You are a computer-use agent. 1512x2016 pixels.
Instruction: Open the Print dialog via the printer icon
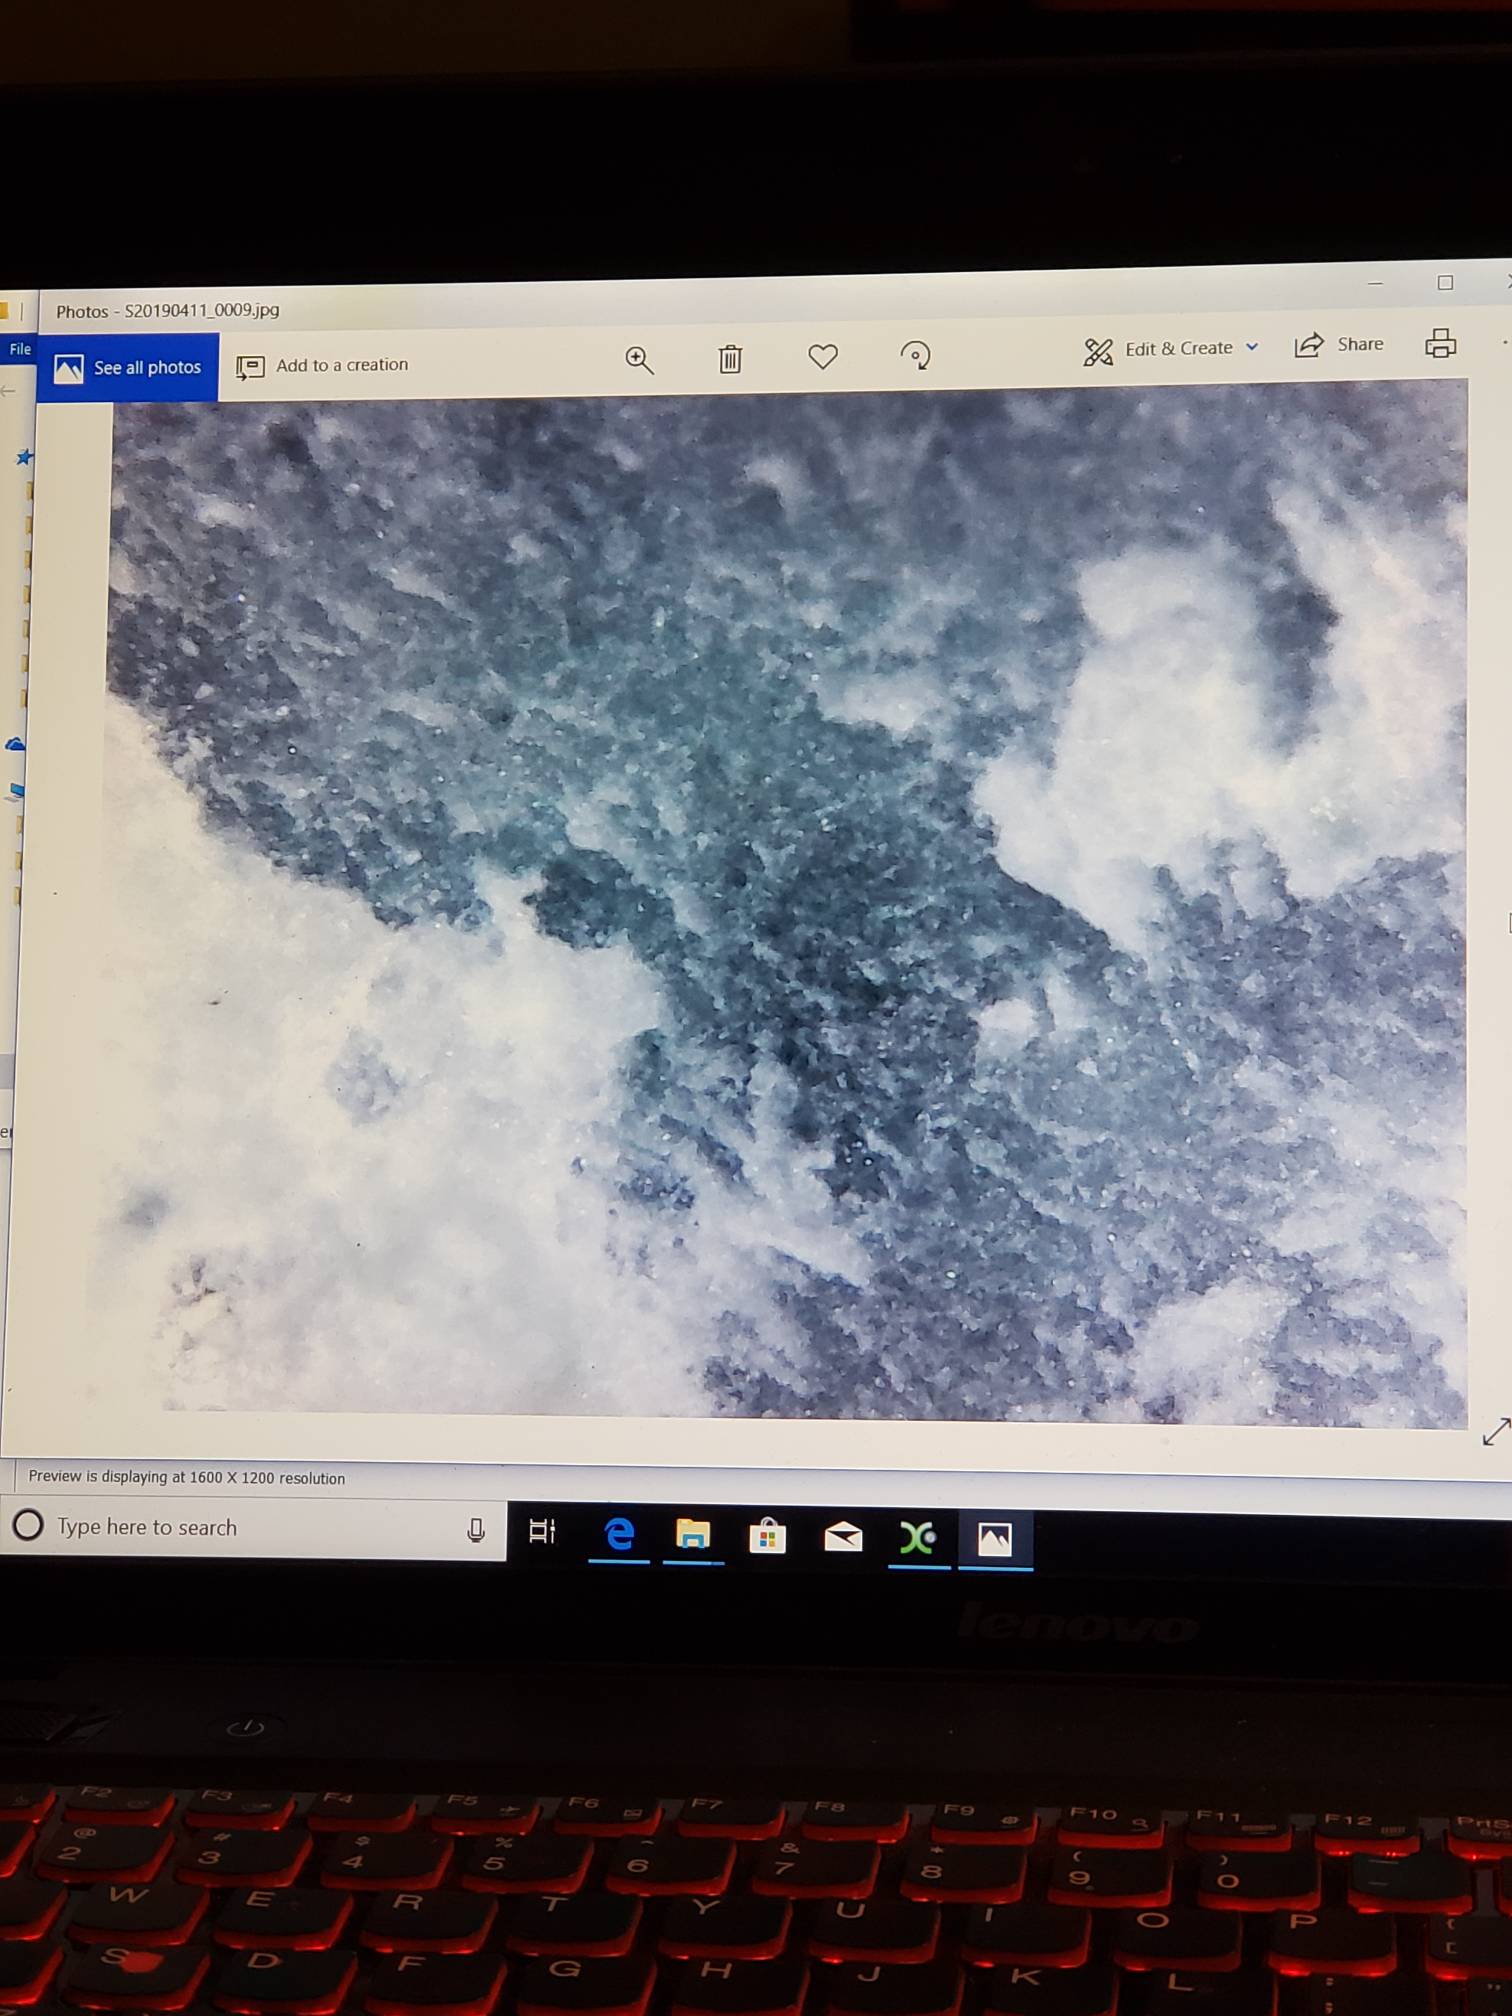[x=1440, y=343]
